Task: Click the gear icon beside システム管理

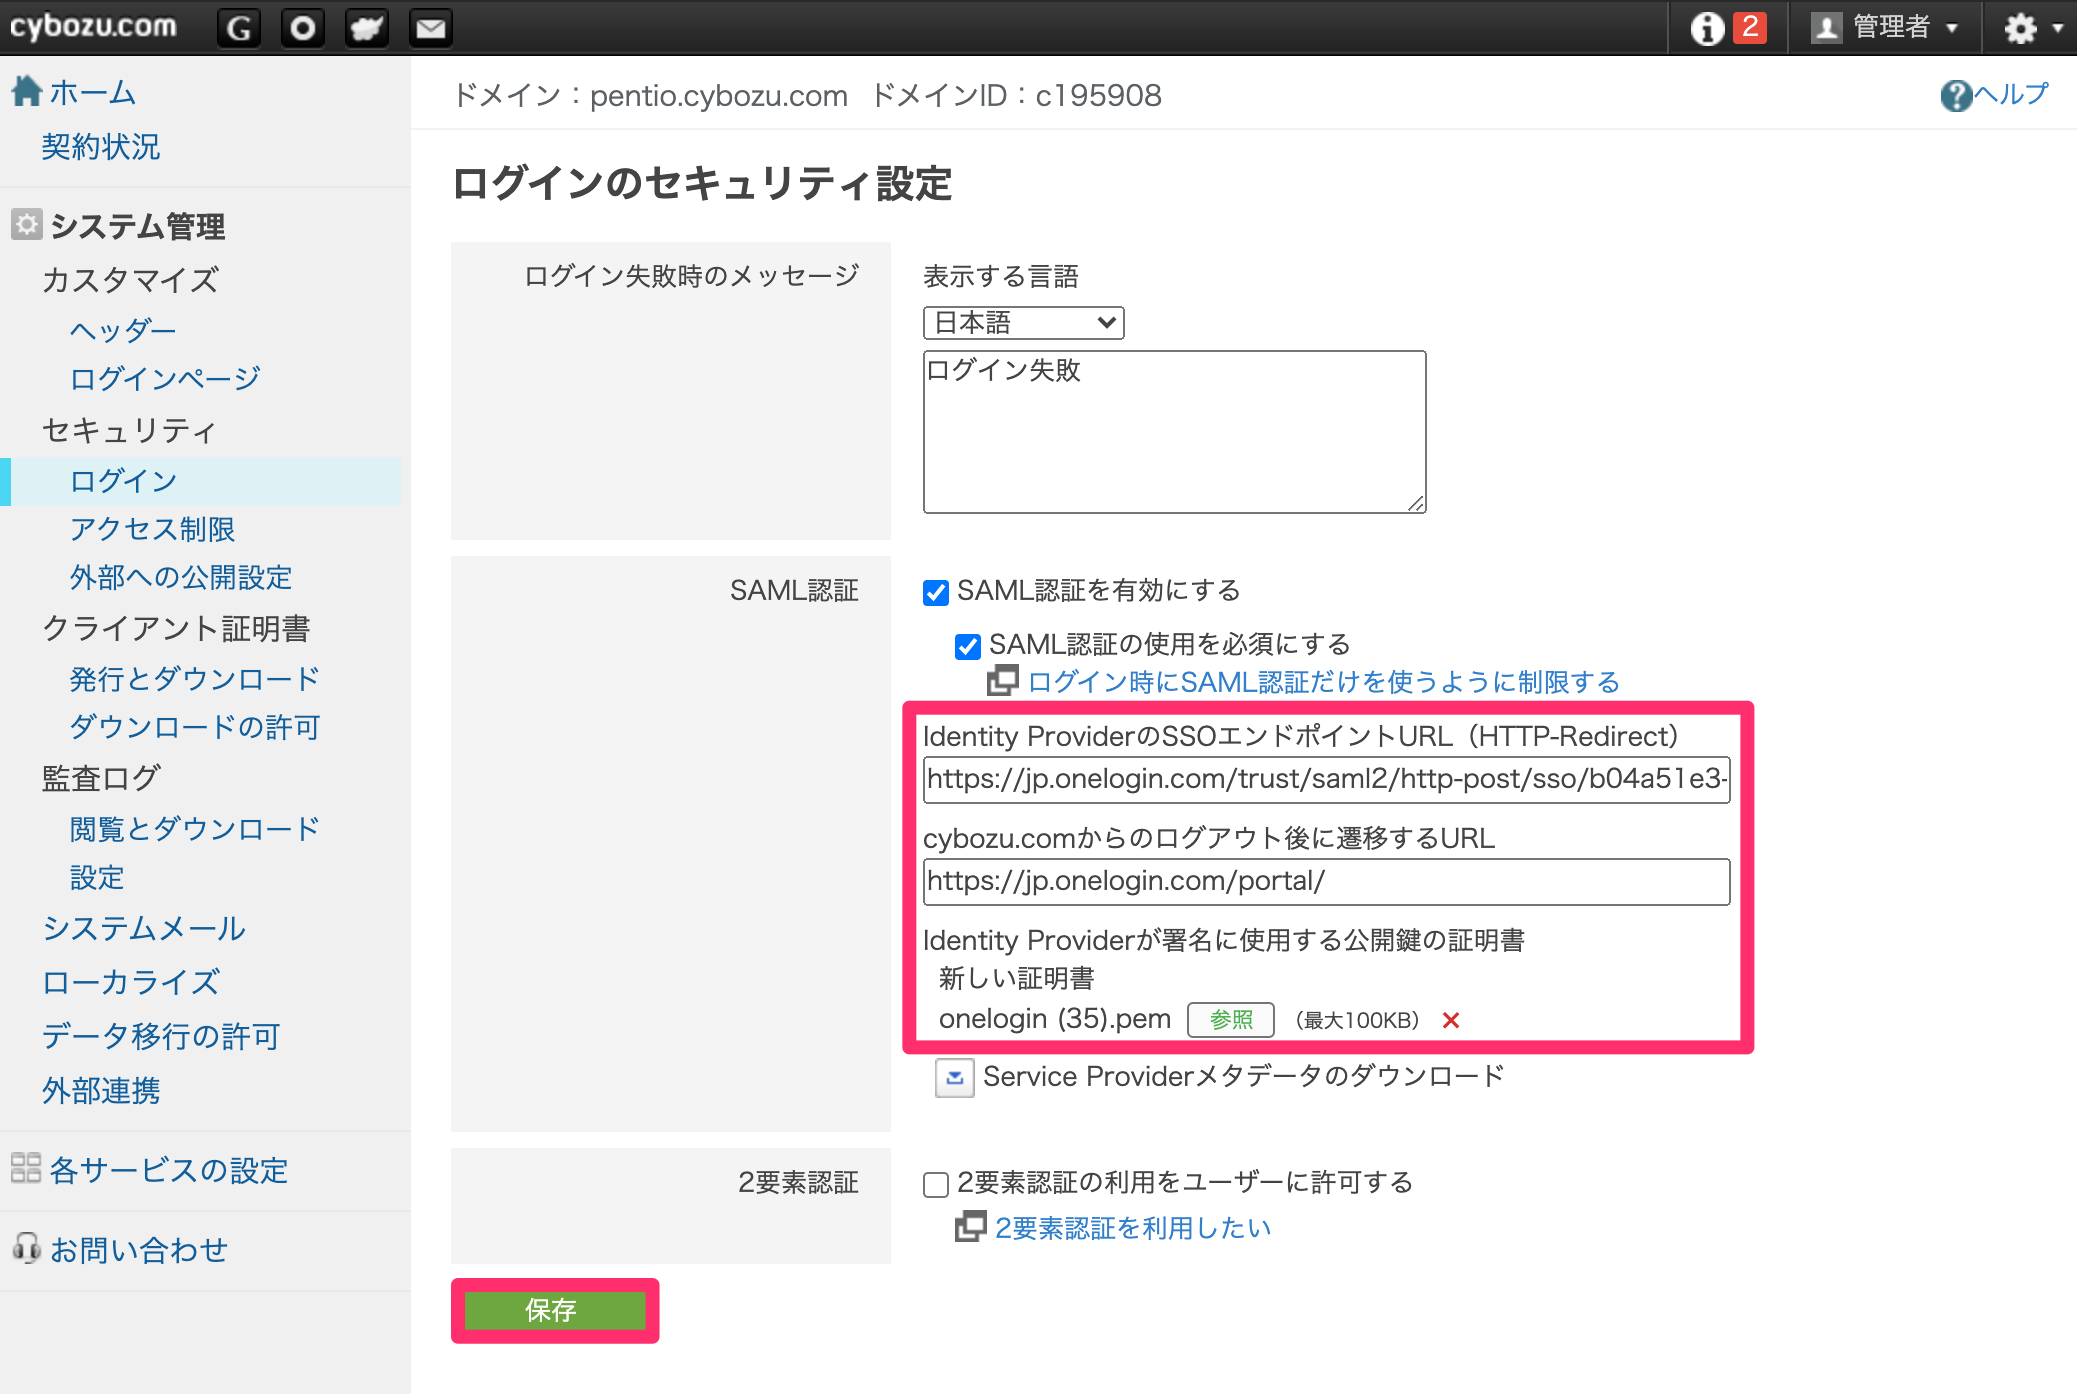Action: click(x=27, y=224)
